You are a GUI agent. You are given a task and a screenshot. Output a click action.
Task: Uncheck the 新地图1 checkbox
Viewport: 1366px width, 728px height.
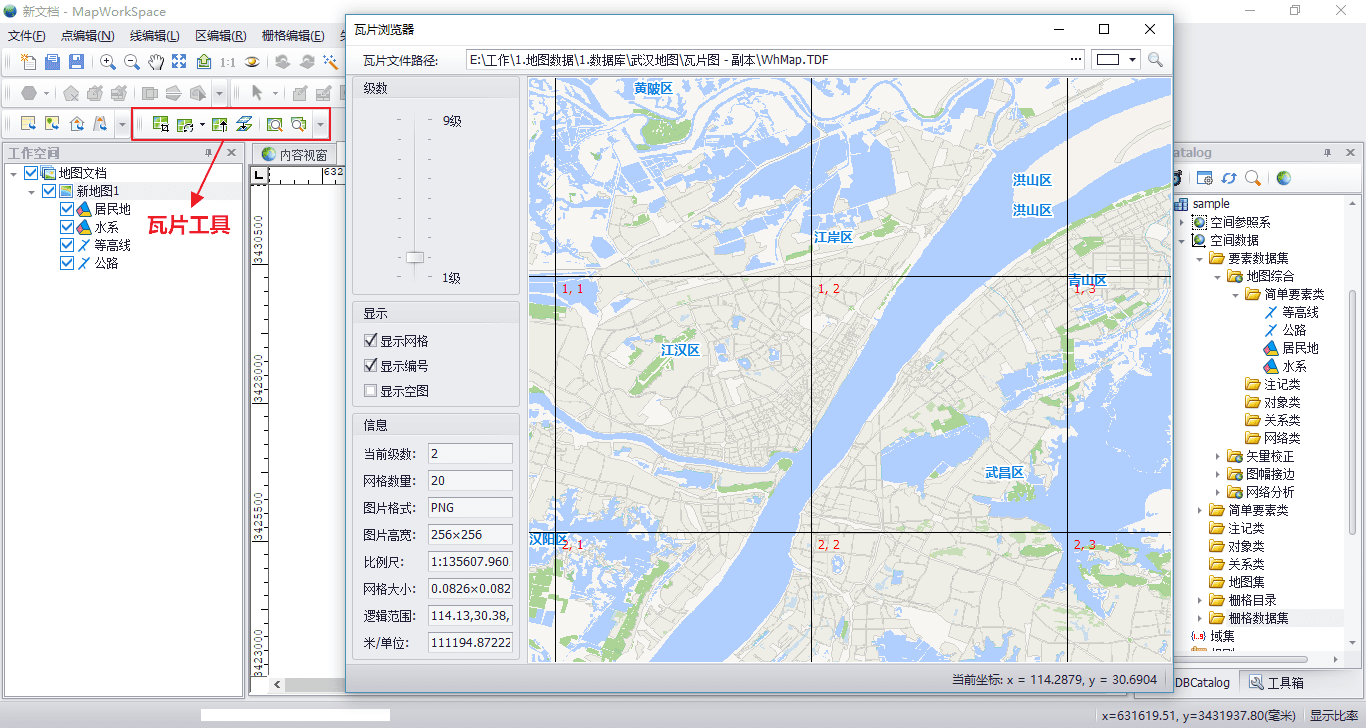point(49,191)
